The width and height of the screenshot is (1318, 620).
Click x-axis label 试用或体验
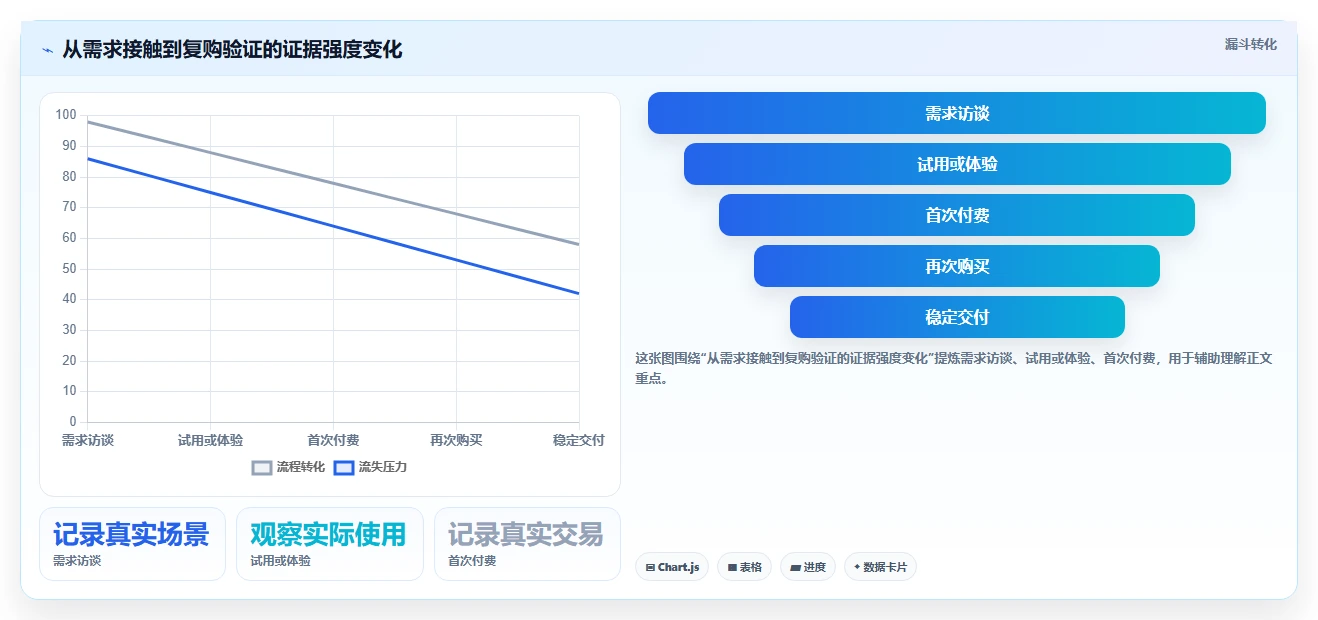tap(210, 440)
